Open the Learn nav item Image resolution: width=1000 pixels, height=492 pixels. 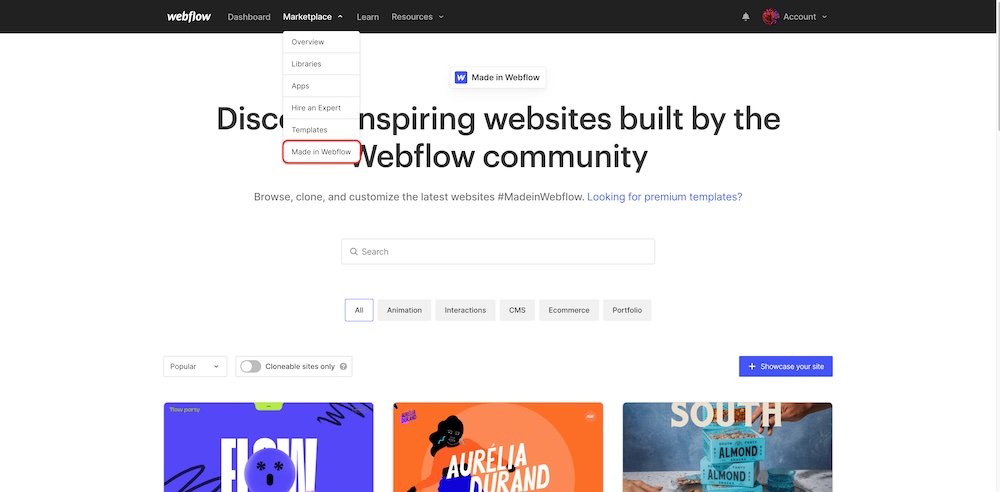pyautogui.click(x=368, y=17)
